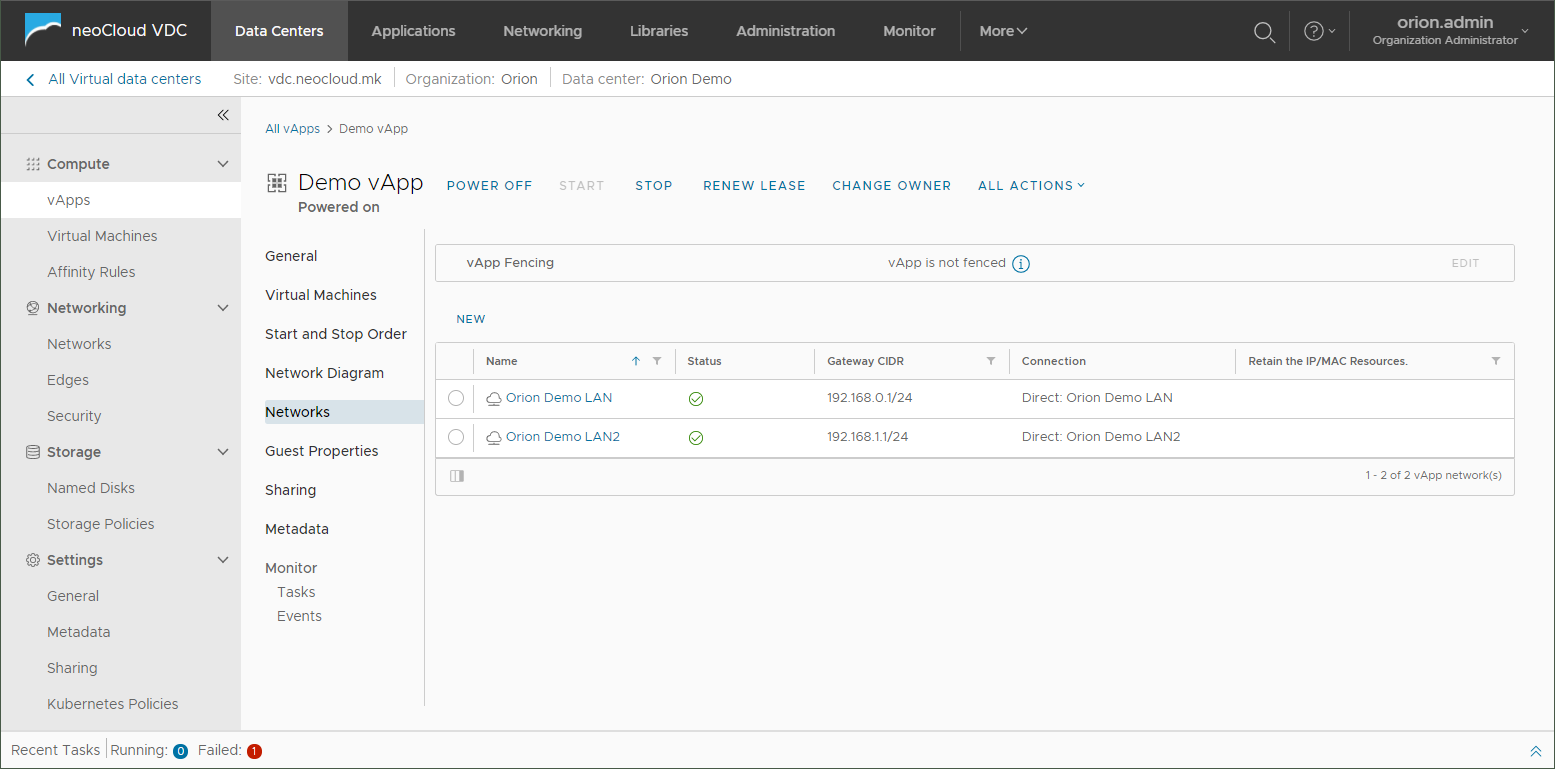Click CHANGE OWNER

click(x=892, y=185)
